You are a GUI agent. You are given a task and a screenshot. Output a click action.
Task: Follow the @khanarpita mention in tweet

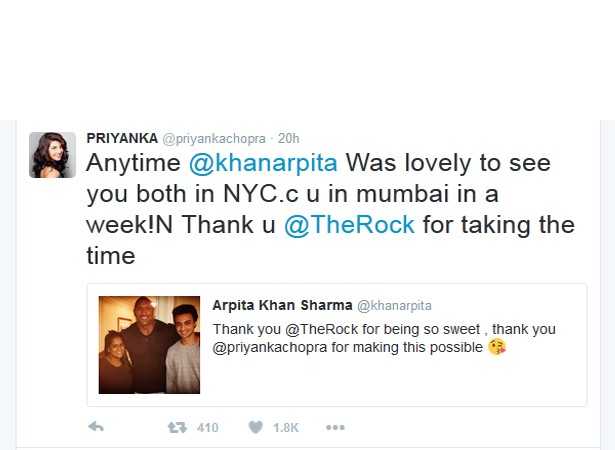click(263, 163)
